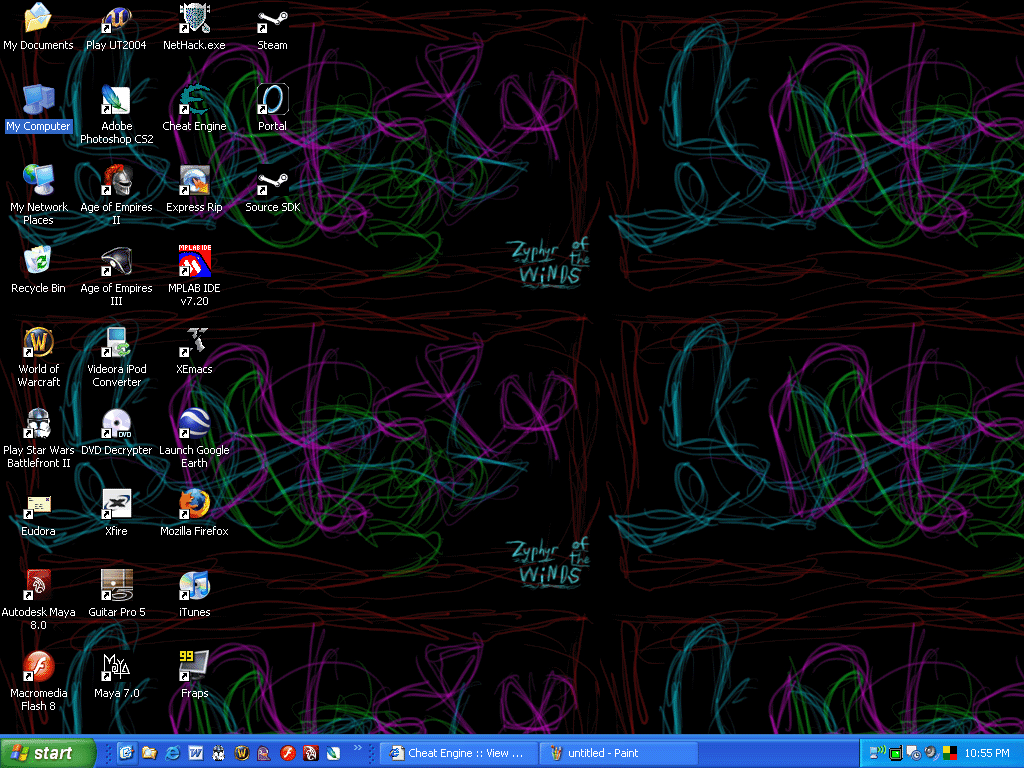Click the red Maya icon in Quick Launch
This screenshot has height=768, width=1024.
point(311,753)
